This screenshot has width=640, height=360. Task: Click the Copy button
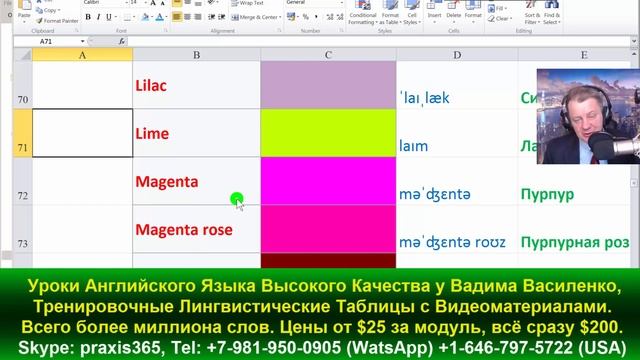click(48, 10)
